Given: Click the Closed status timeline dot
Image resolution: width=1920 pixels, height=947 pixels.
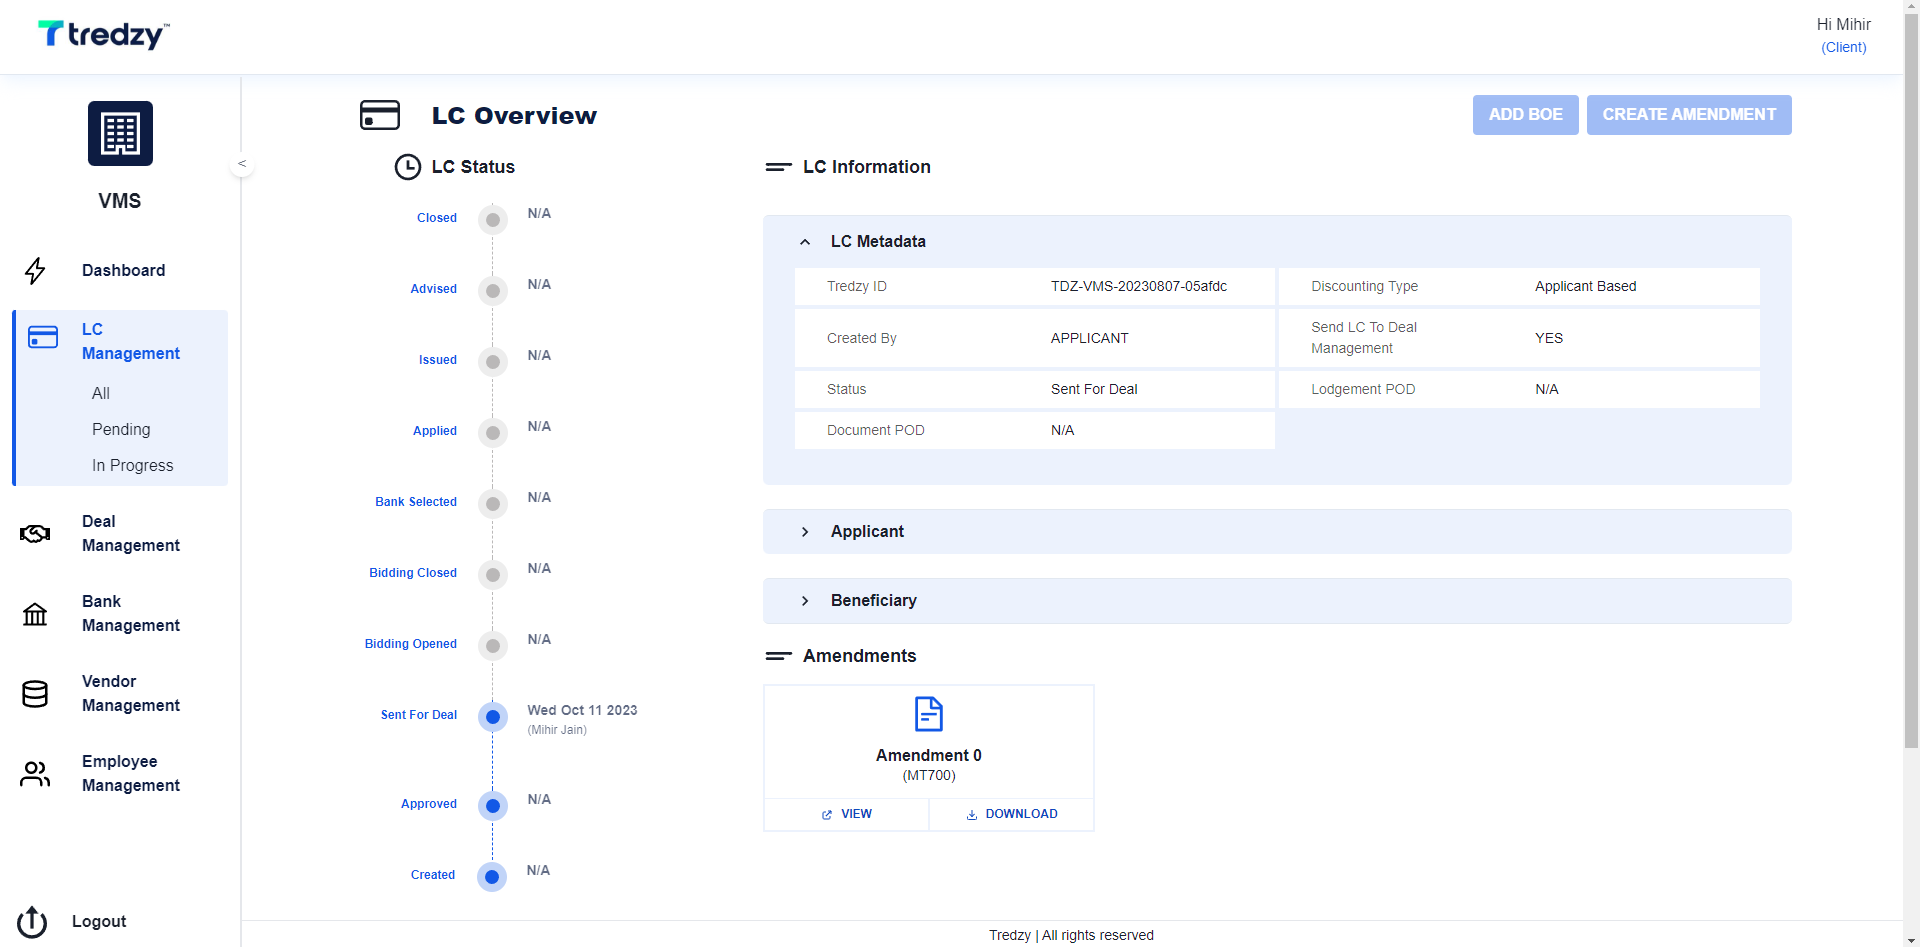Looking at the screenshot, I should [493, 220].
